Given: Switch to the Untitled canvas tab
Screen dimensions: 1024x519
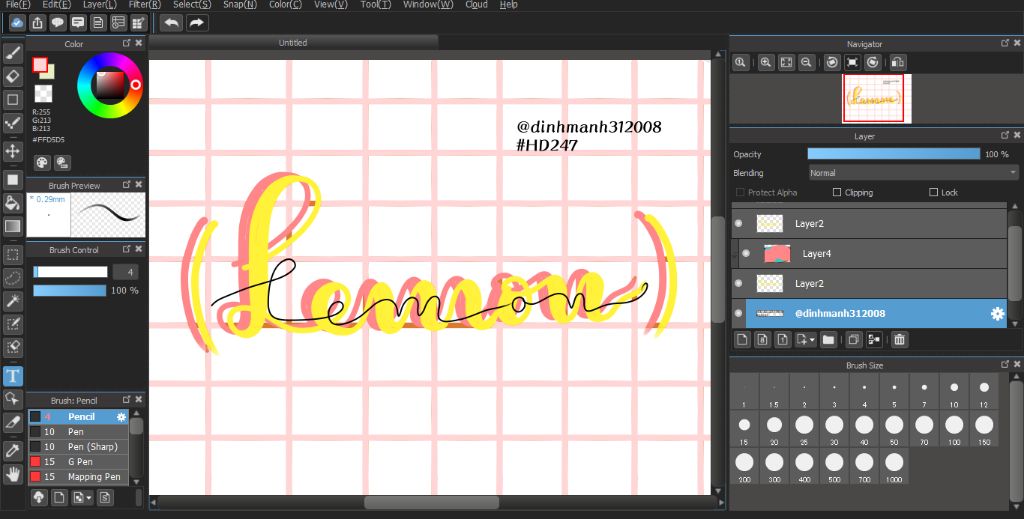Looking at the screenshot, I should click(293, 42).
